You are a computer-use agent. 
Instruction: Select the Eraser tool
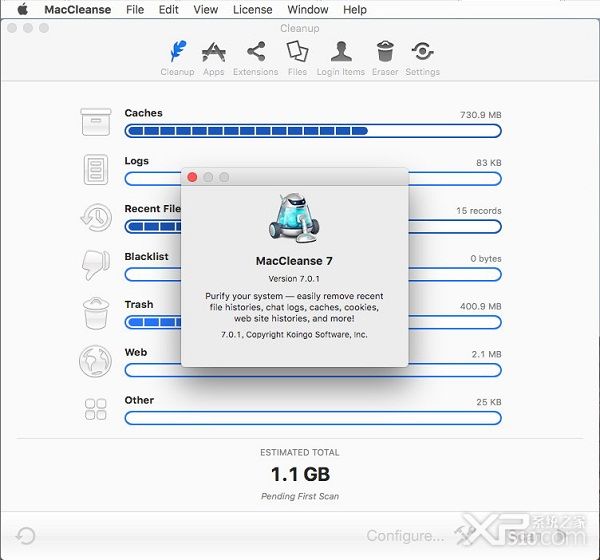[385, 58]
